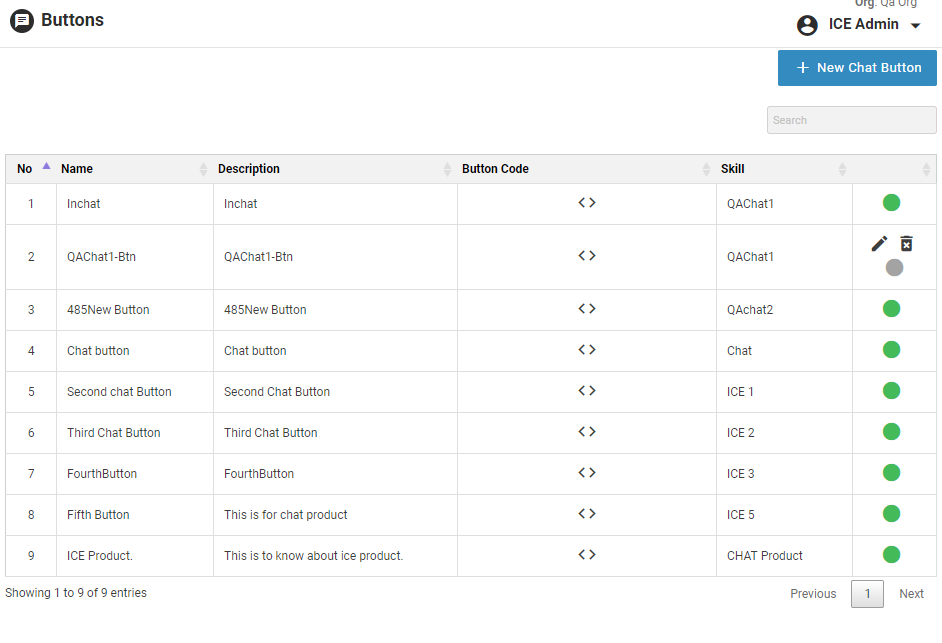Click the ICE Admin user avatar icon
Viewport: 942px width, 643px height.
click(807, 25)
